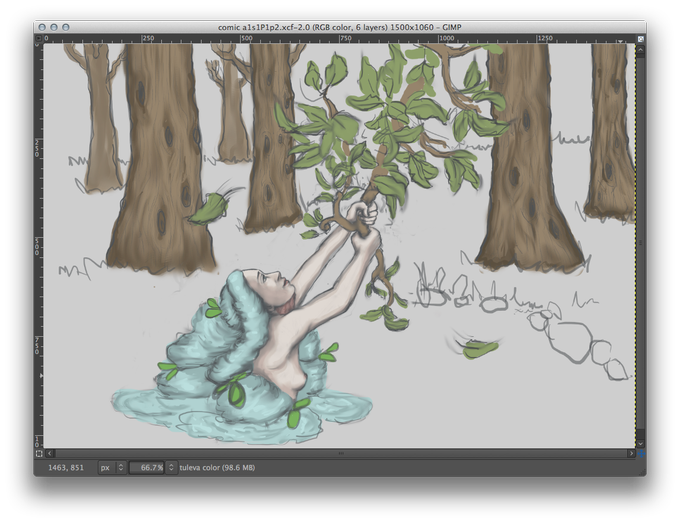680x523 pixels.
Task: Click the horizontal scrollbar handle
Action: pyautogui.click(x=341, y=454)
